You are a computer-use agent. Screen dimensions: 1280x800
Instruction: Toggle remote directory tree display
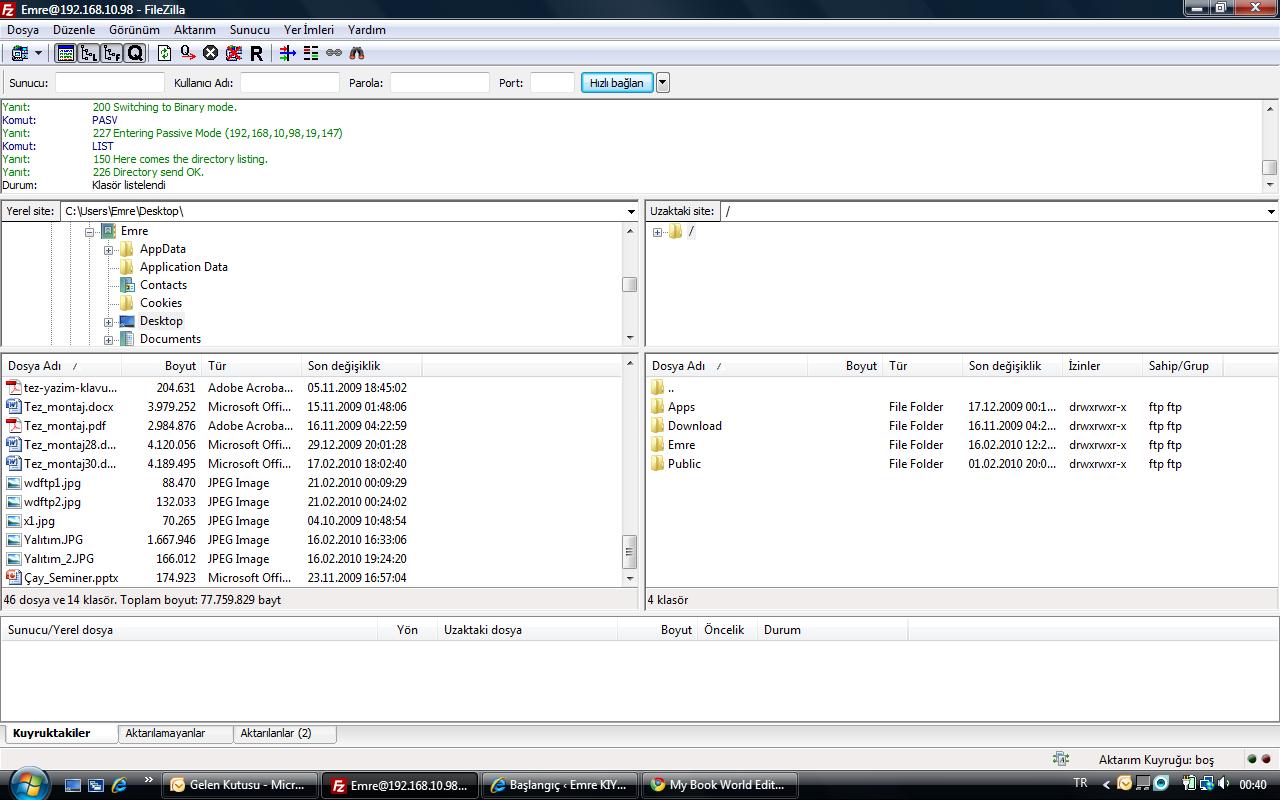tap(112, 53)
